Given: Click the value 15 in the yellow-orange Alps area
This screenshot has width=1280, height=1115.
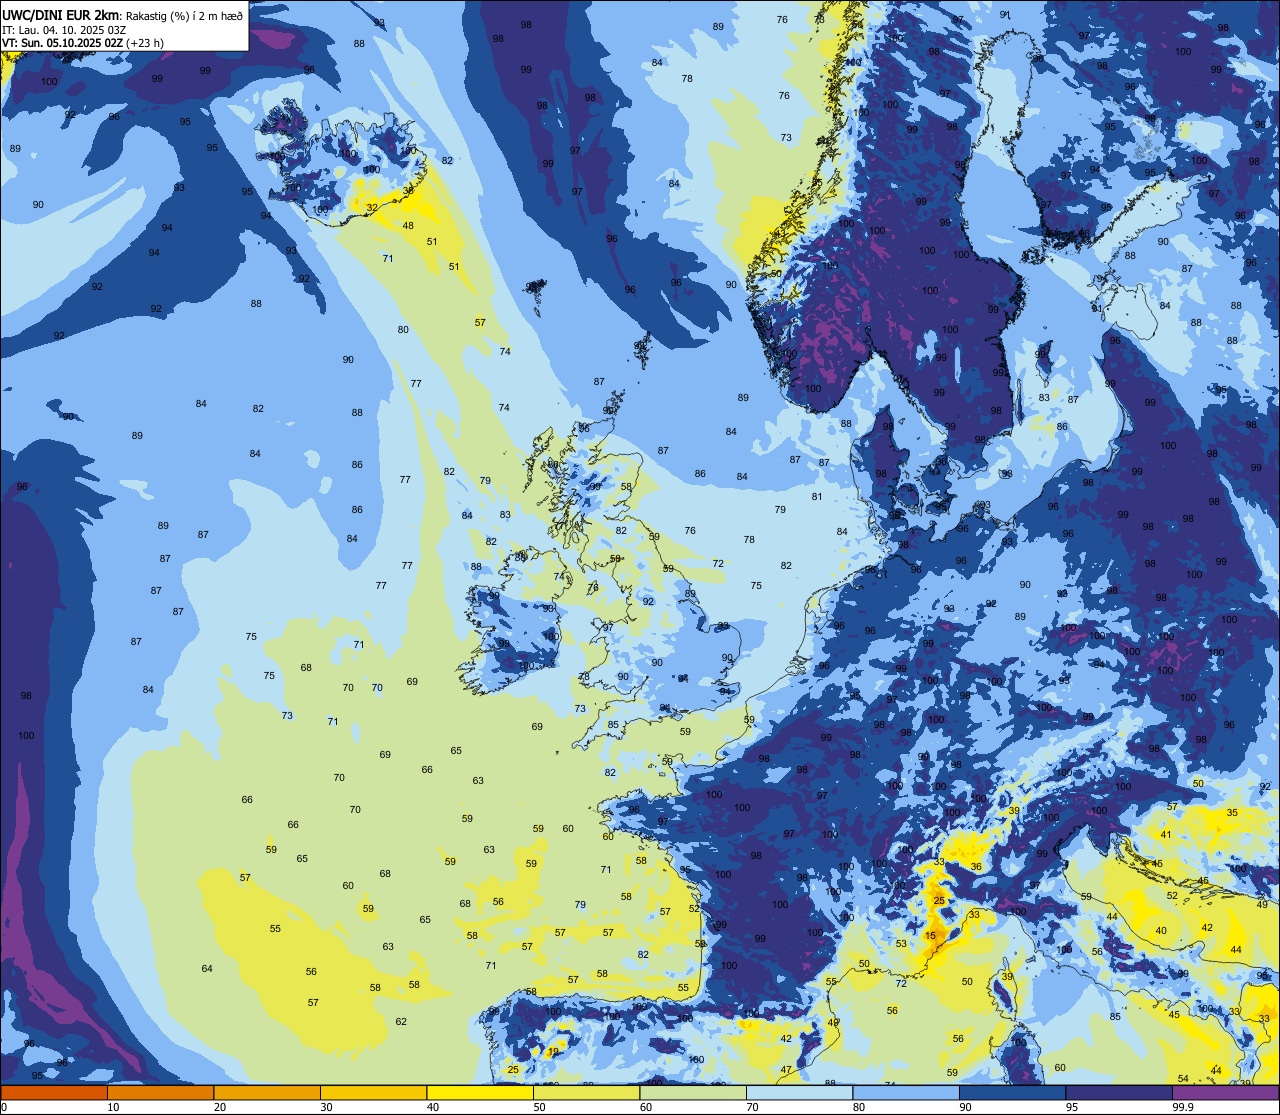Looking at the screenshot, I should [x=931, y=936].
